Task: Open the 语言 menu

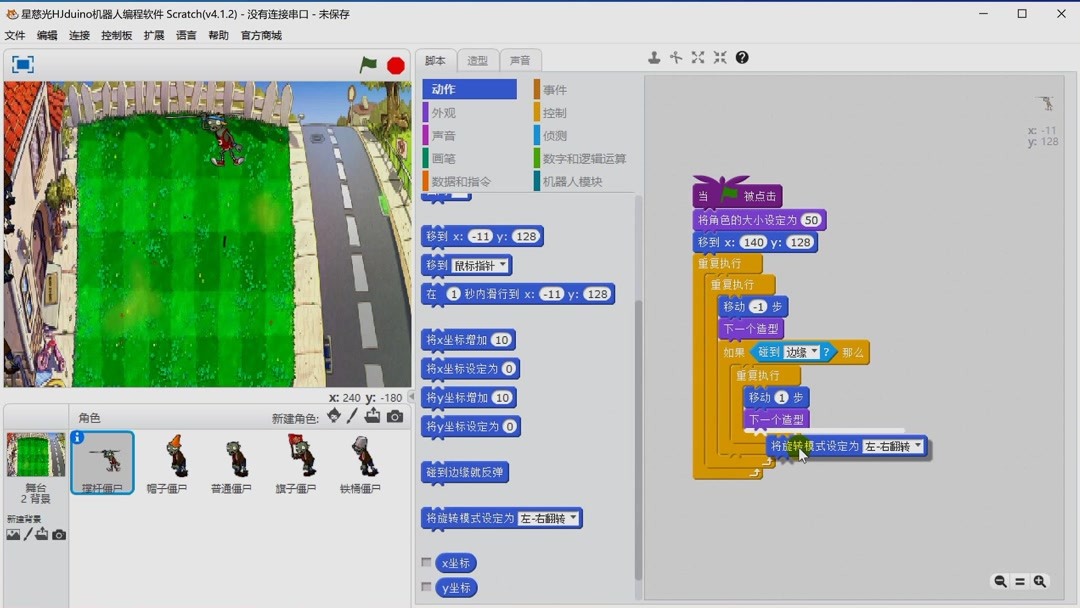Action: 186,33
